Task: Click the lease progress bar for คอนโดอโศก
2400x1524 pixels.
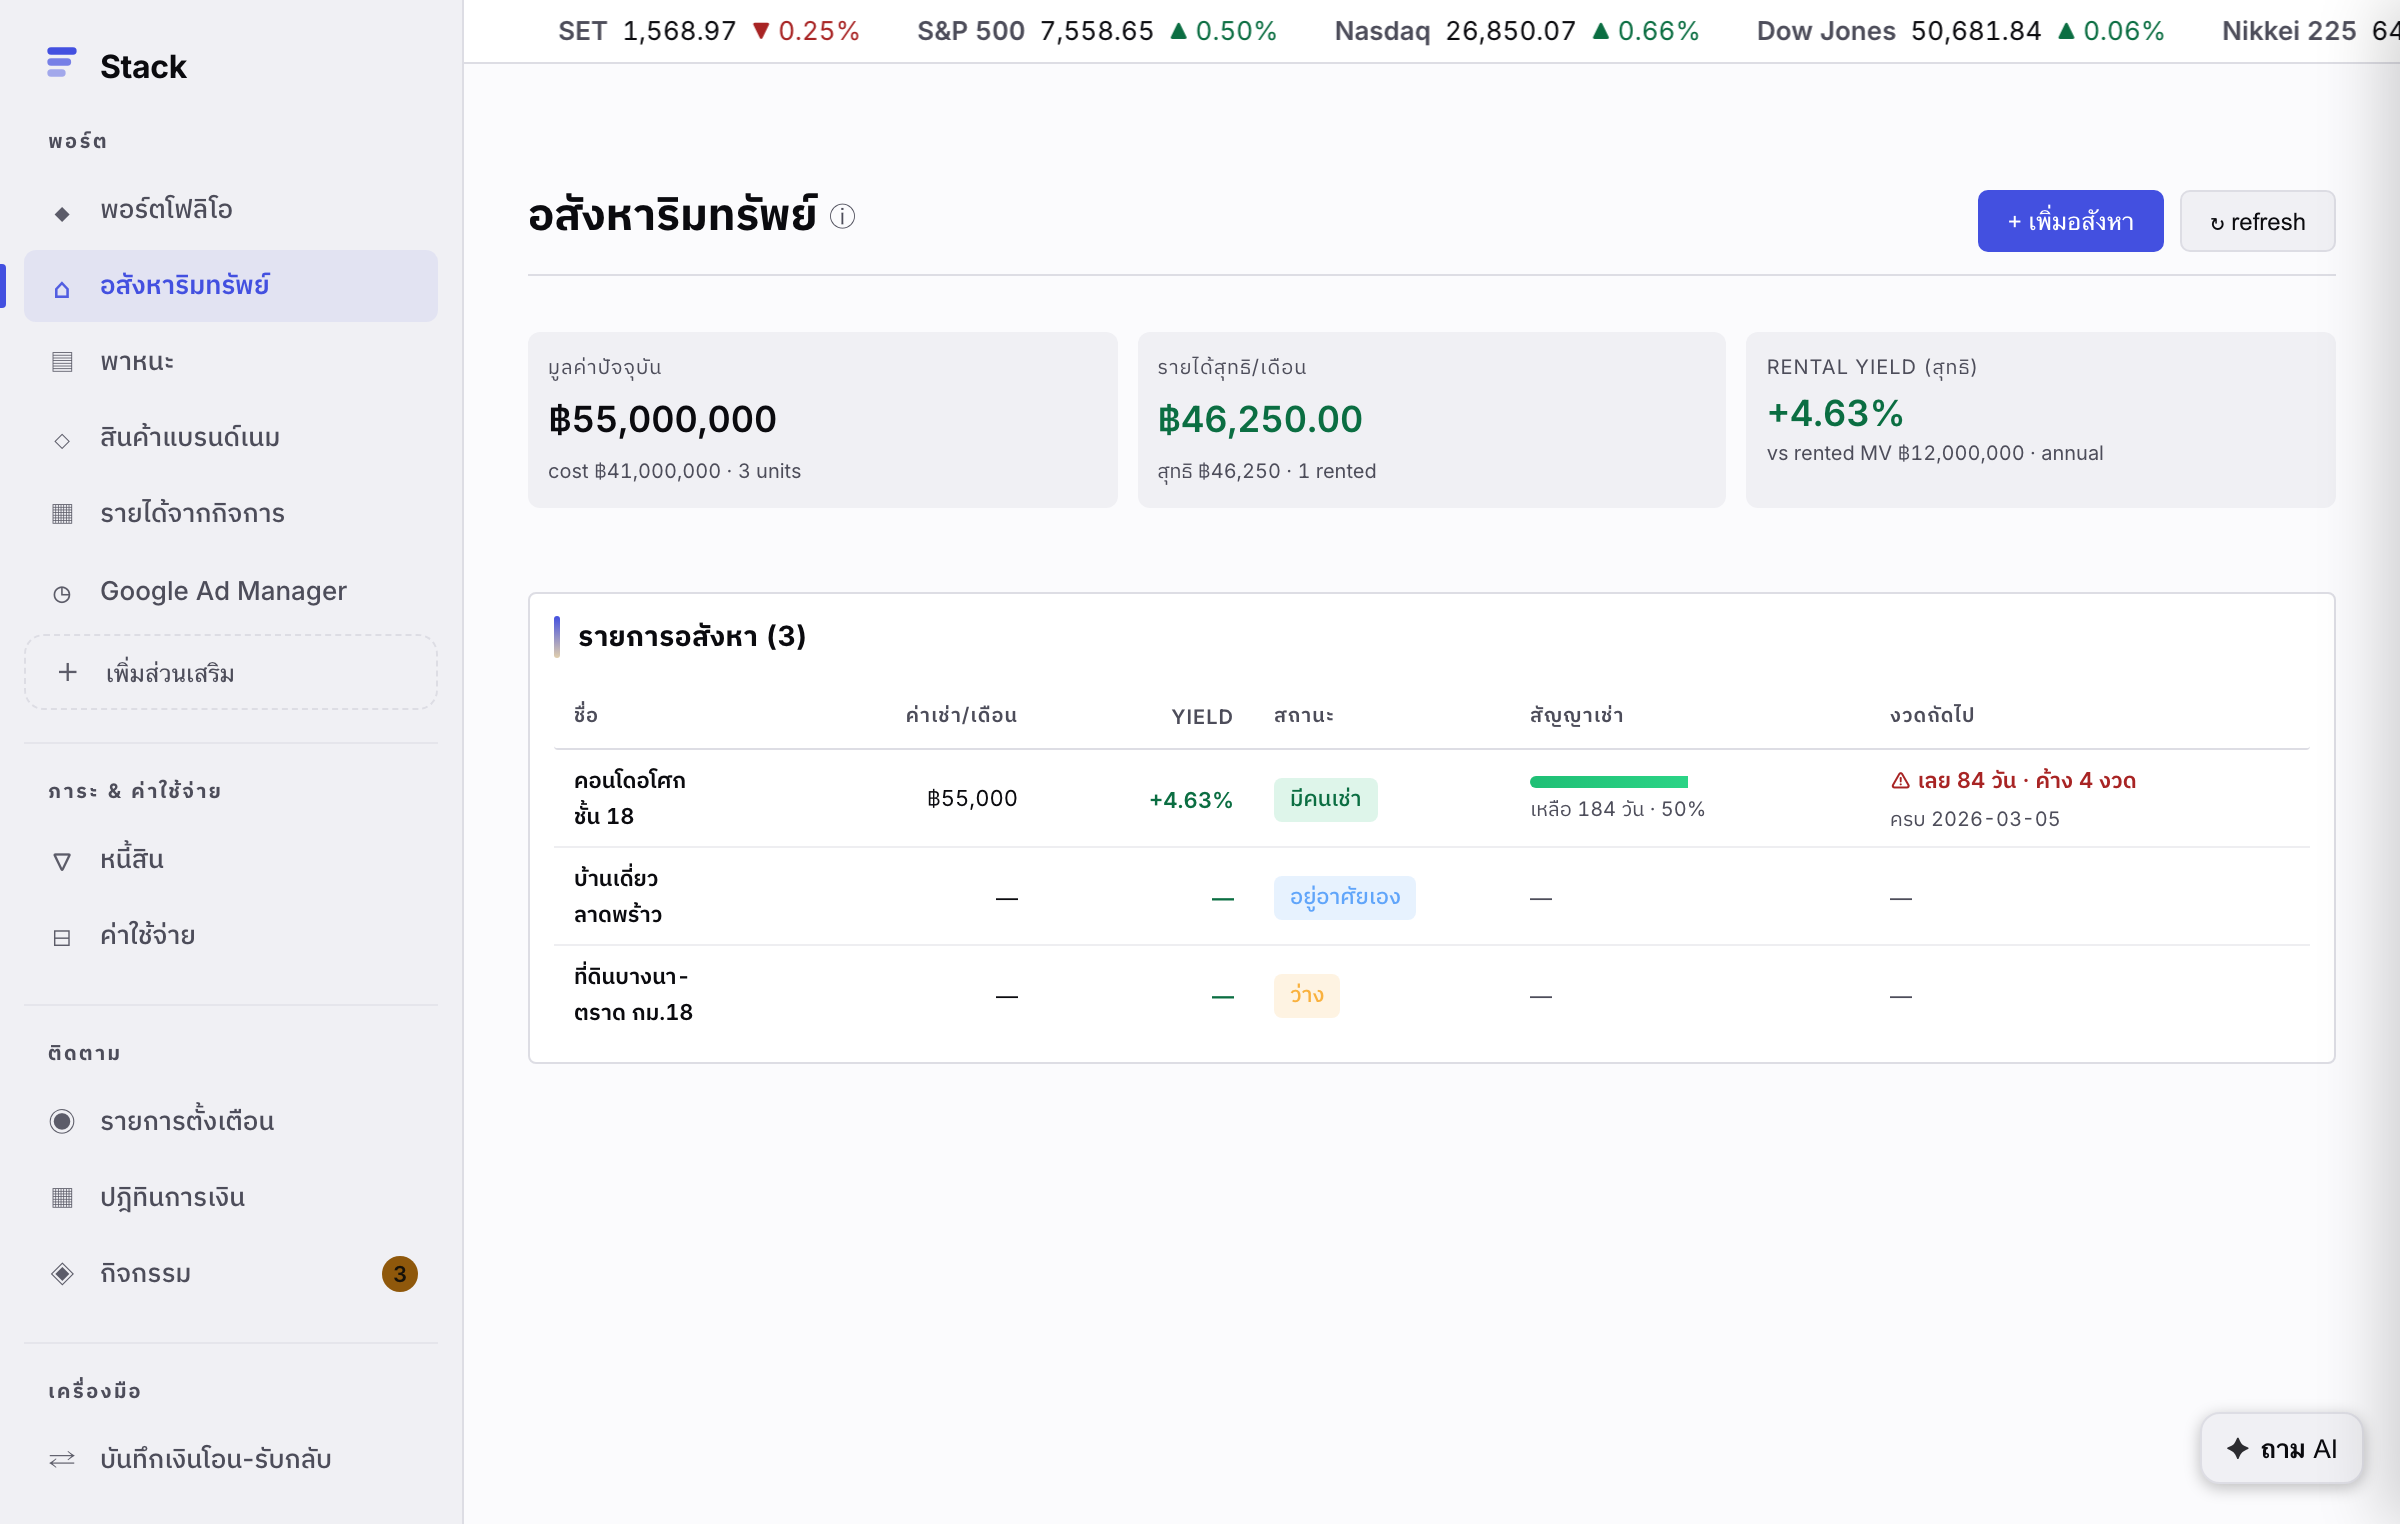Action: pos(1608,781)
